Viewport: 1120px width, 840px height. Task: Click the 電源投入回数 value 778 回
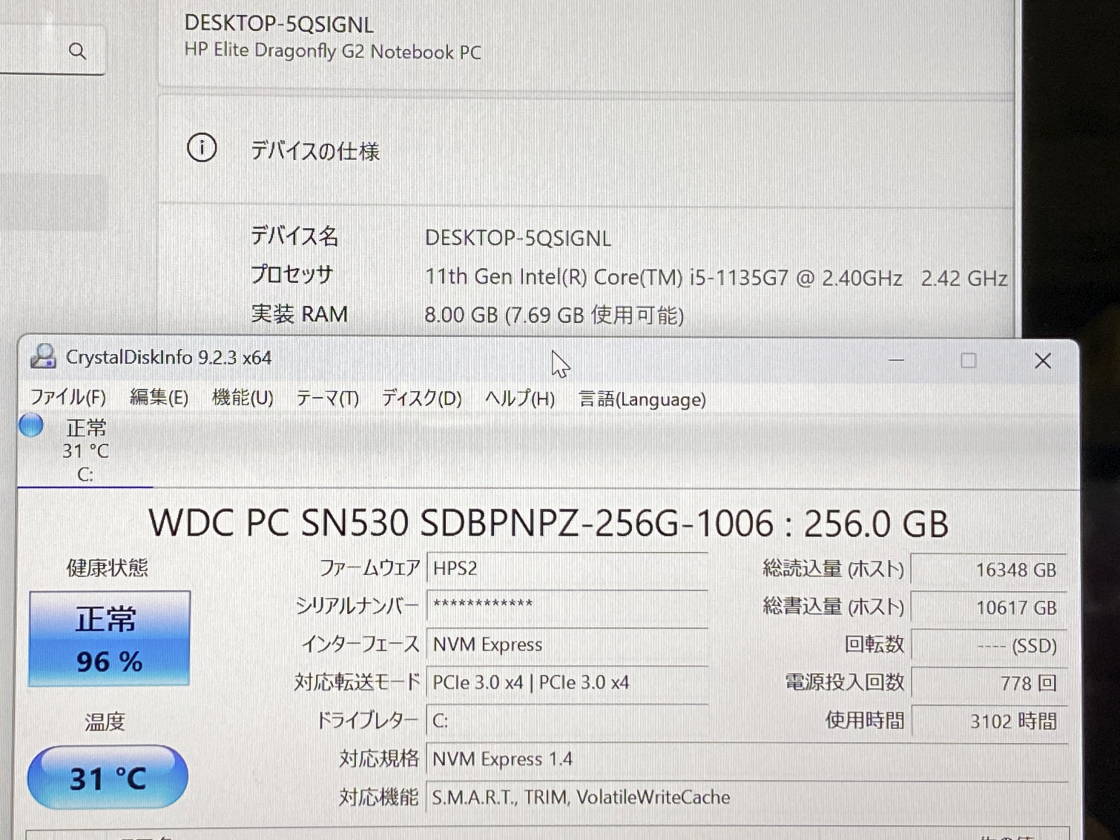click(x=989, y=684)
